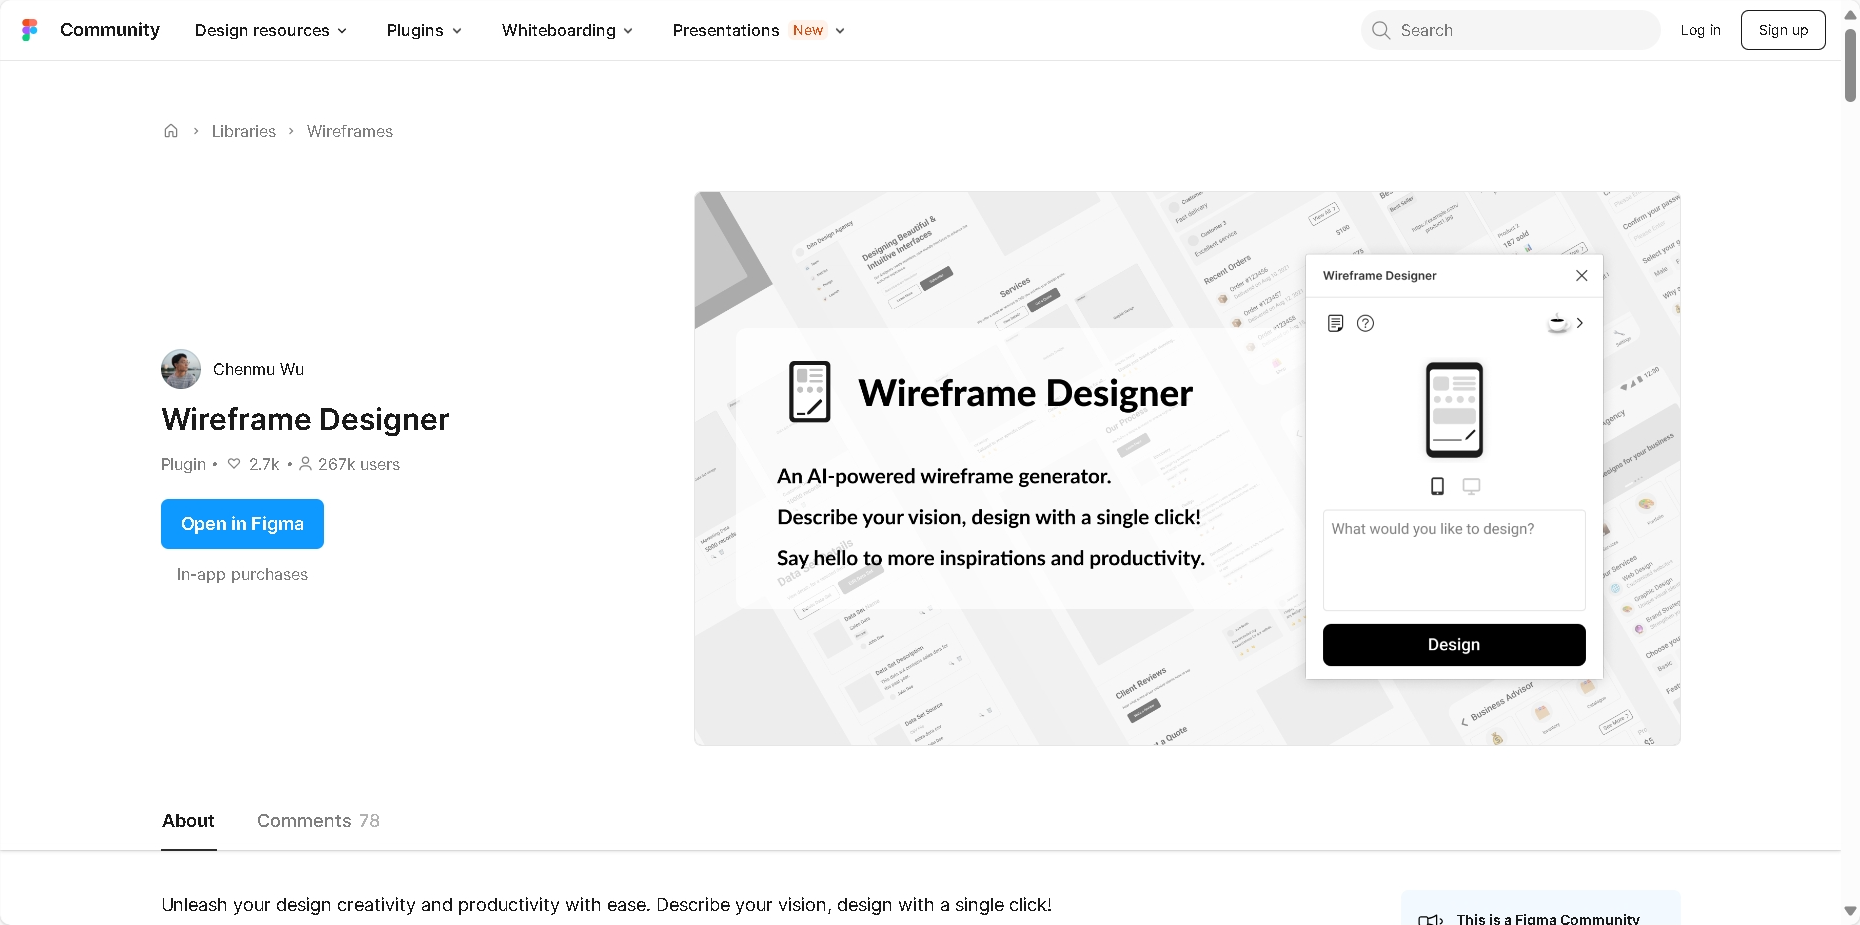Screen dimensions: 1860x925
Task: Click the chevron next to coffee cup
Action: 1580,323
